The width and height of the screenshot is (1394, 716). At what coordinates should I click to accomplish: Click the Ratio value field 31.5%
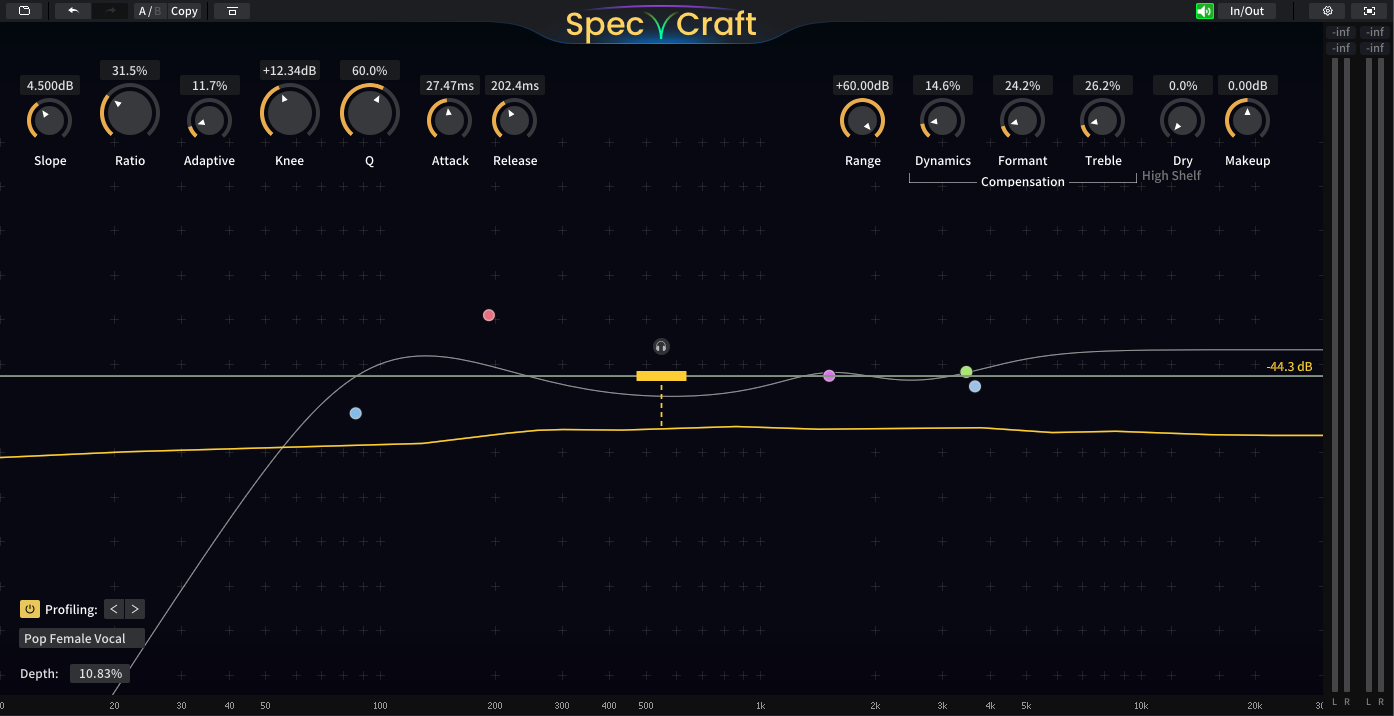130,71
